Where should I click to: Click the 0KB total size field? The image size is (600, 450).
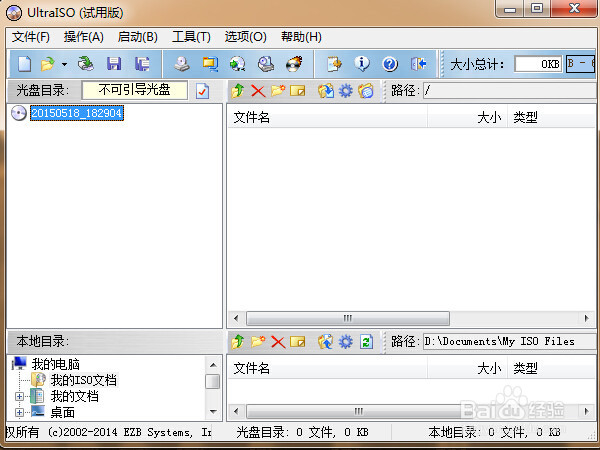pyautogui.click(x=538, y=64)
